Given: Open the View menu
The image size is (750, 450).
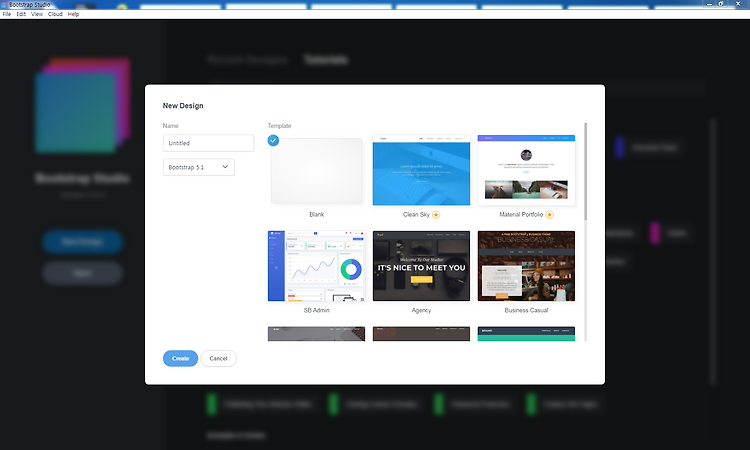Looking at the screenshot, I should click(x=37, y=14).
